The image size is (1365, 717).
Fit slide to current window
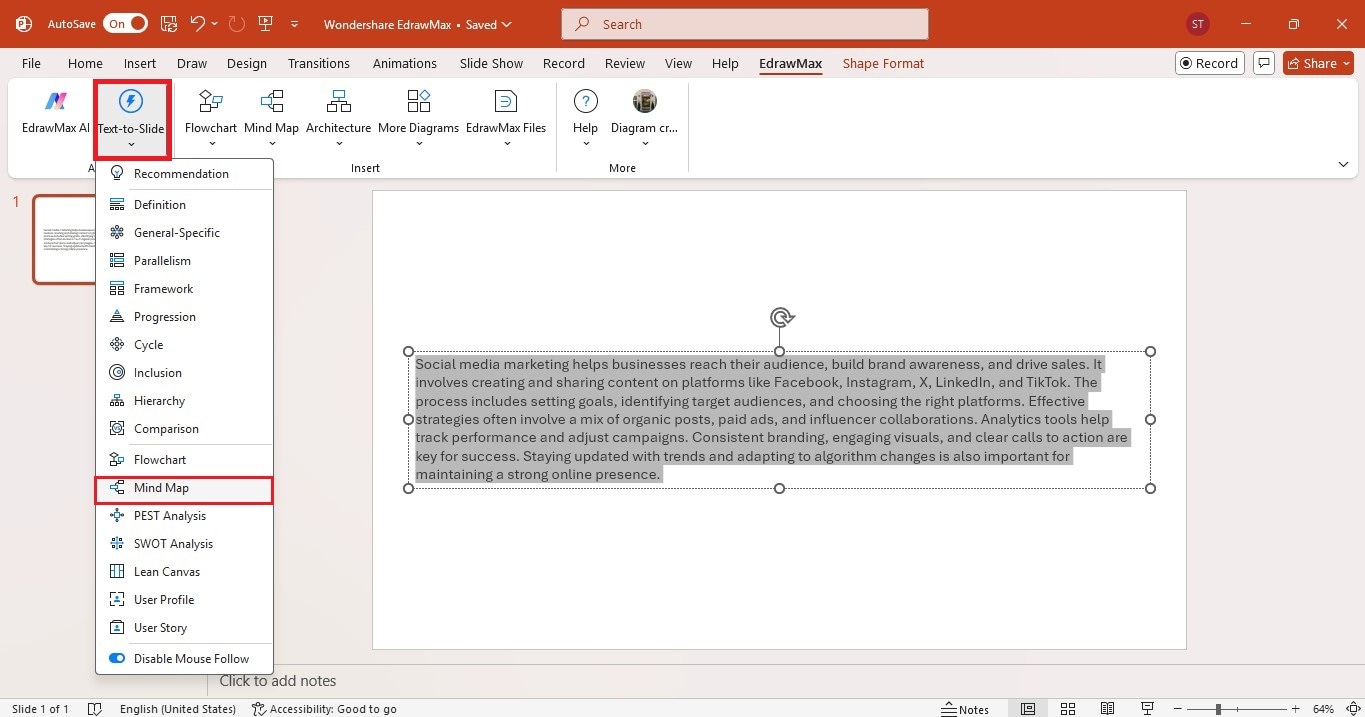(x=1351, y=709)
